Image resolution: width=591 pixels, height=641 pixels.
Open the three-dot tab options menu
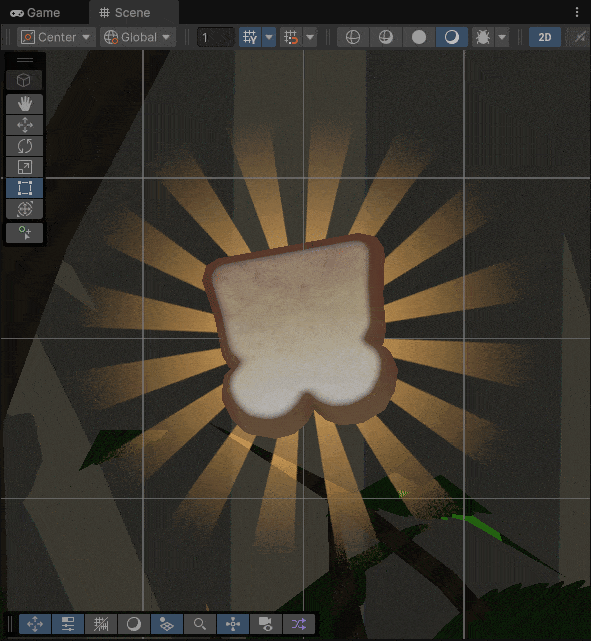tap(577, 12)
